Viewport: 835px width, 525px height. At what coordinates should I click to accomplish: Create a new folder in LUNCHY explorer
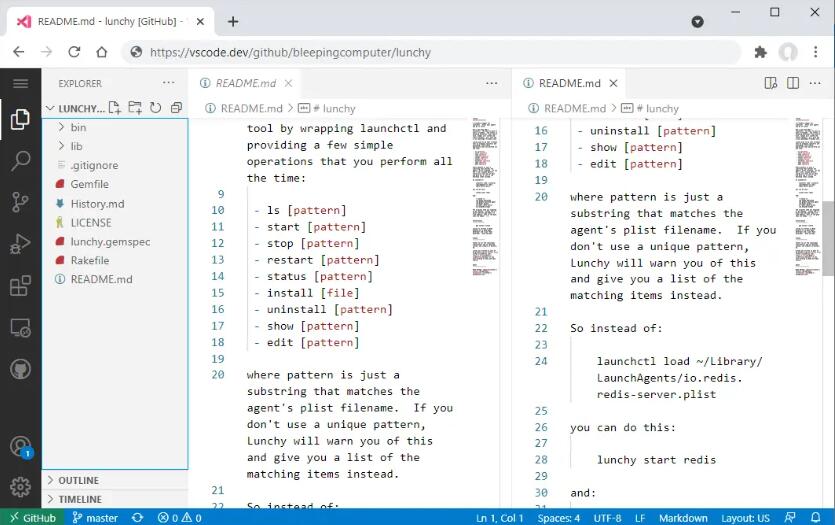[x=135, y=108]
